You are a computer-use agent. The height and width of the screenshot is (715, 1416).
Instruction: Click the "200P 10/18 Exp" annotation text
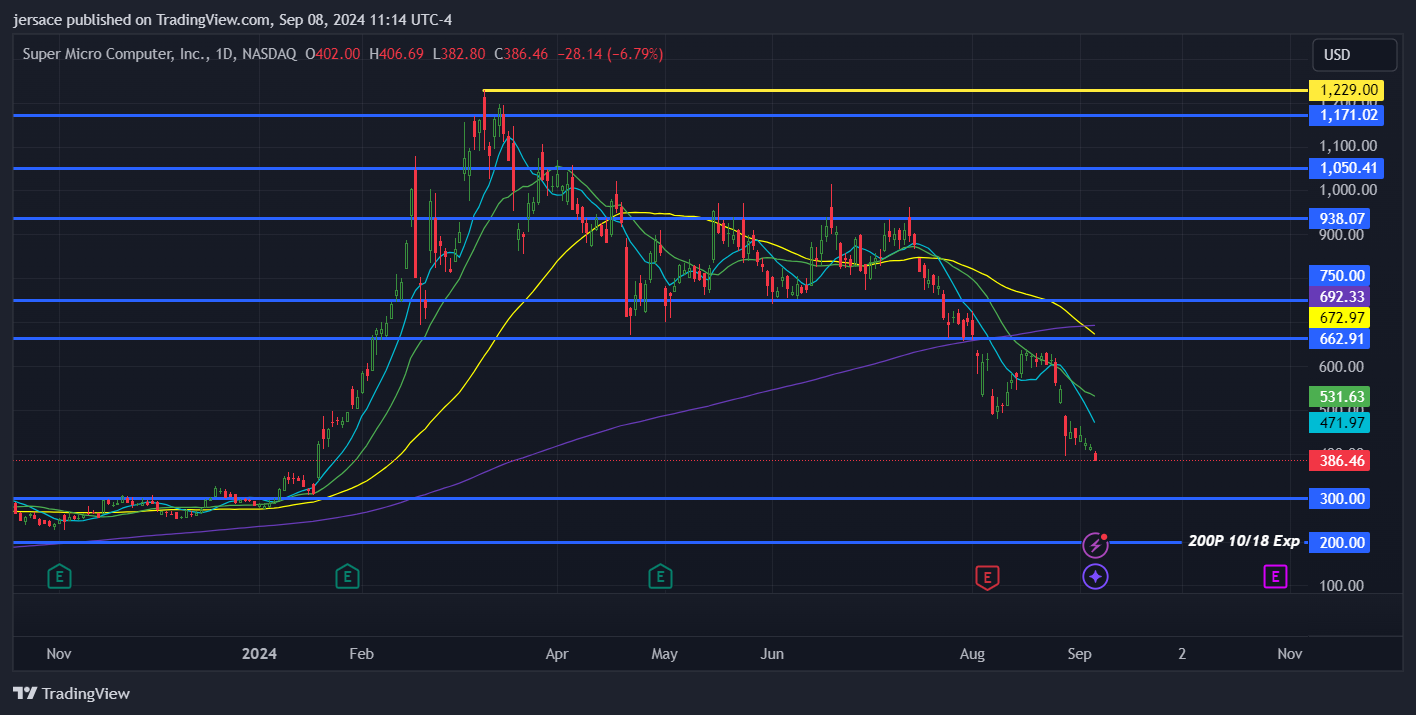pos(1243,541)
